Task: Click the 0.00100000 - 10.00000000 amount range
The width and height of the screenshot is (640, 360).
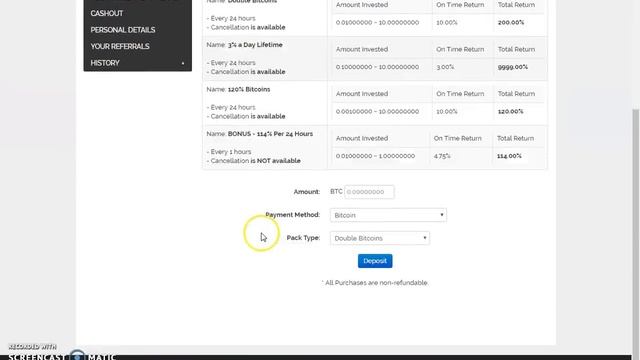Action: pyautogui.click(x=377, y=111)
